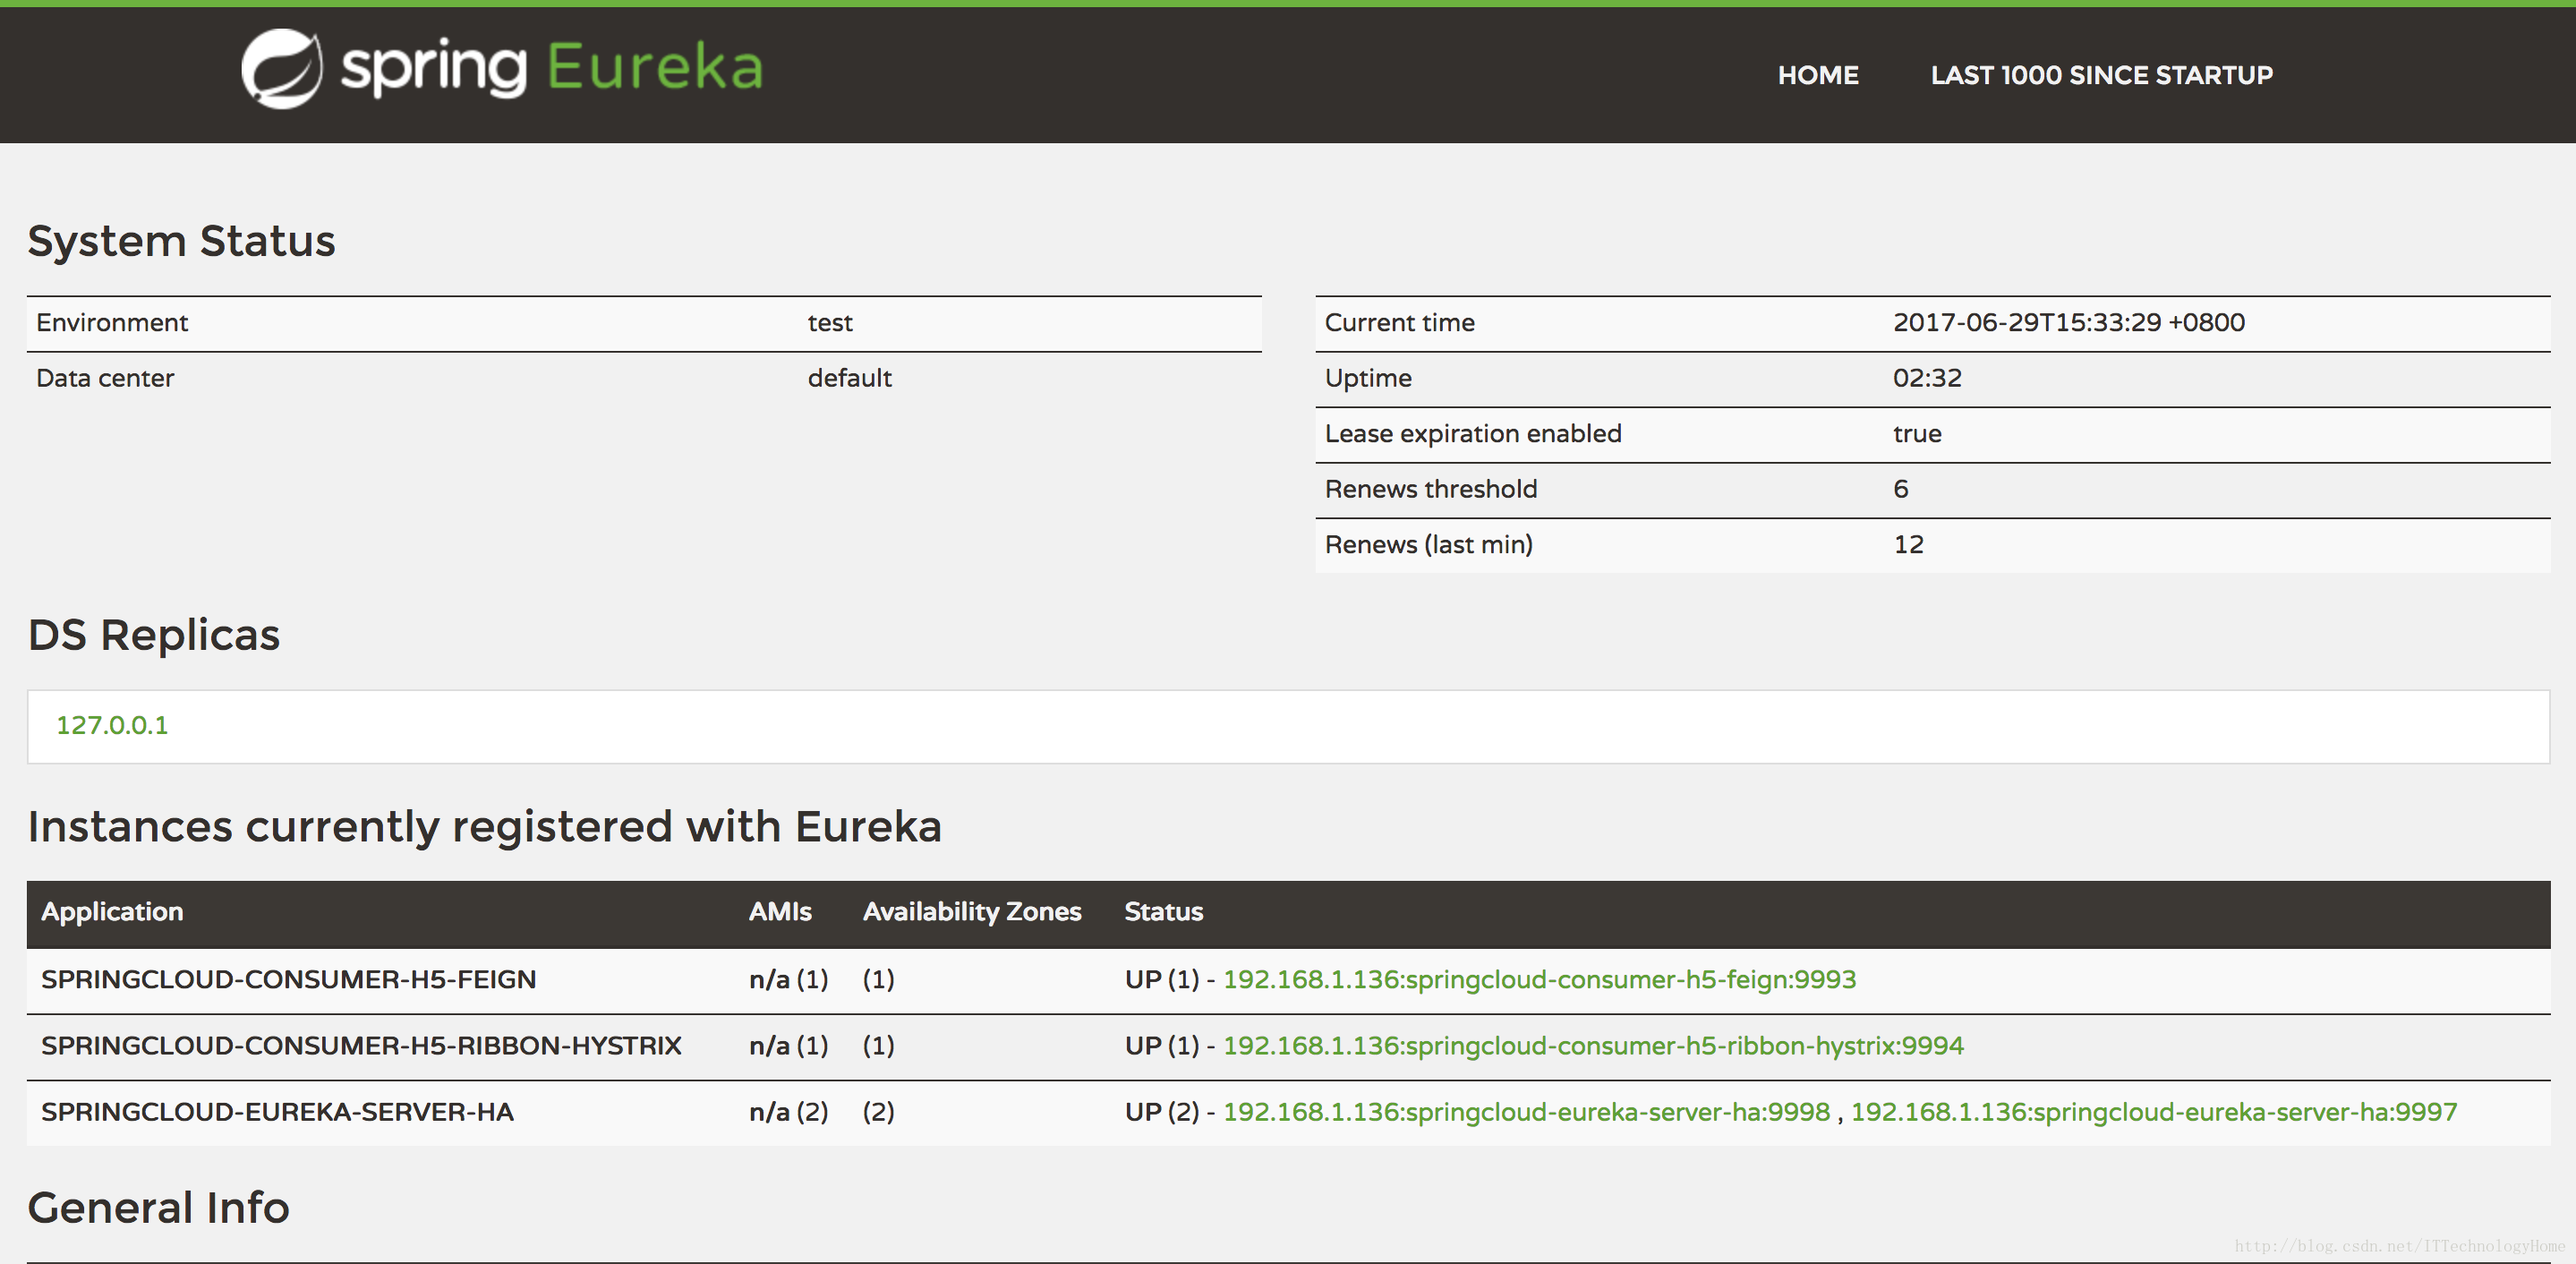Image resolution: width=2576 pixels, height=1264 pixels.
Task: Open springcloud-consumer-h5-feign:9993 instance link
Action: 1539,979
